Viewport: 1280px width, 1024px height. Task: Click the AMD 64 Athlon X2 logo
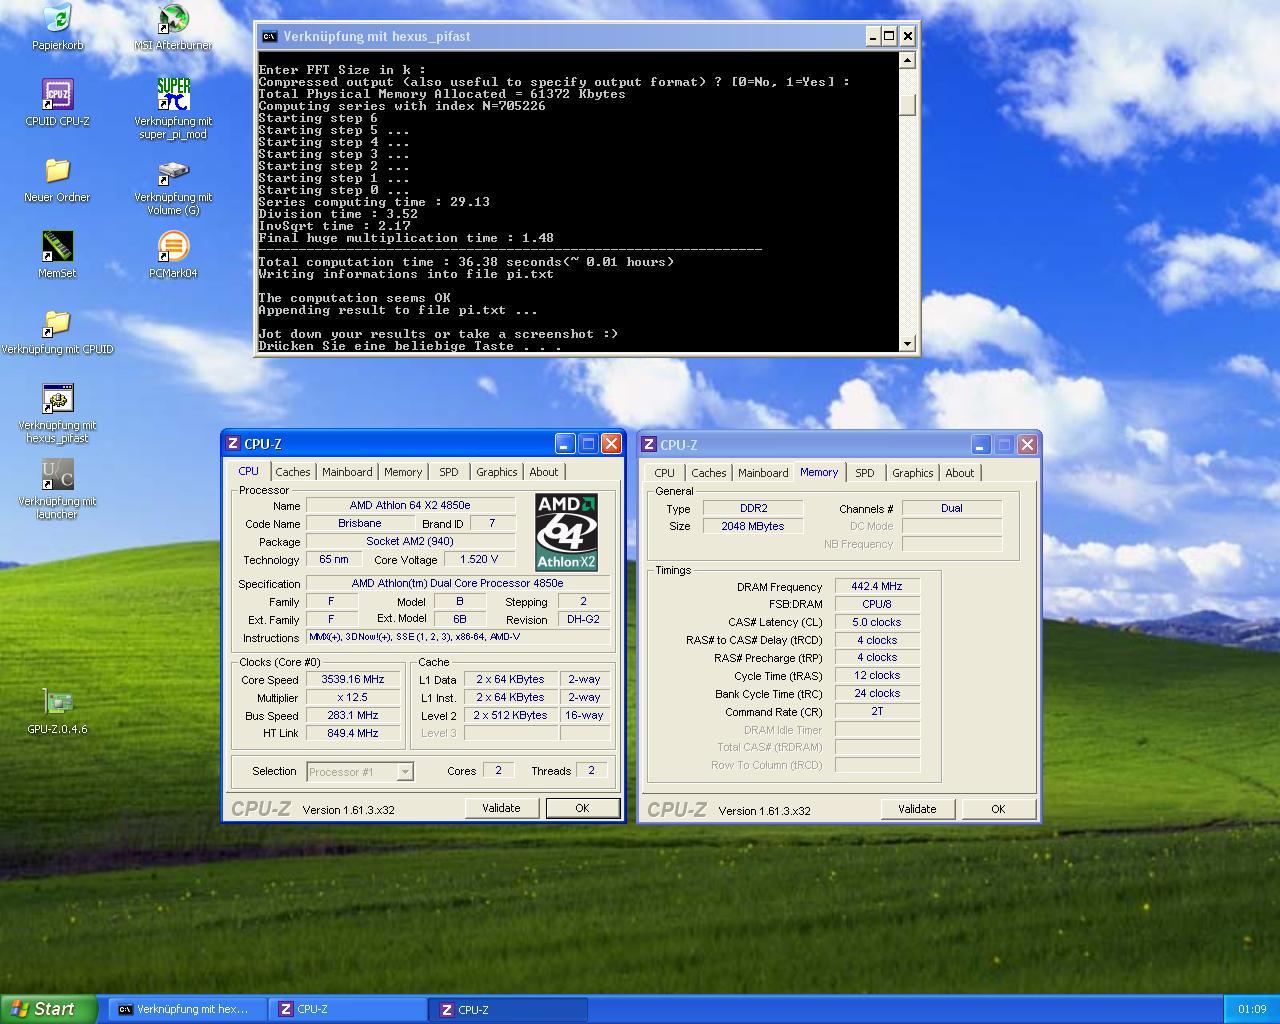point(566,532)
